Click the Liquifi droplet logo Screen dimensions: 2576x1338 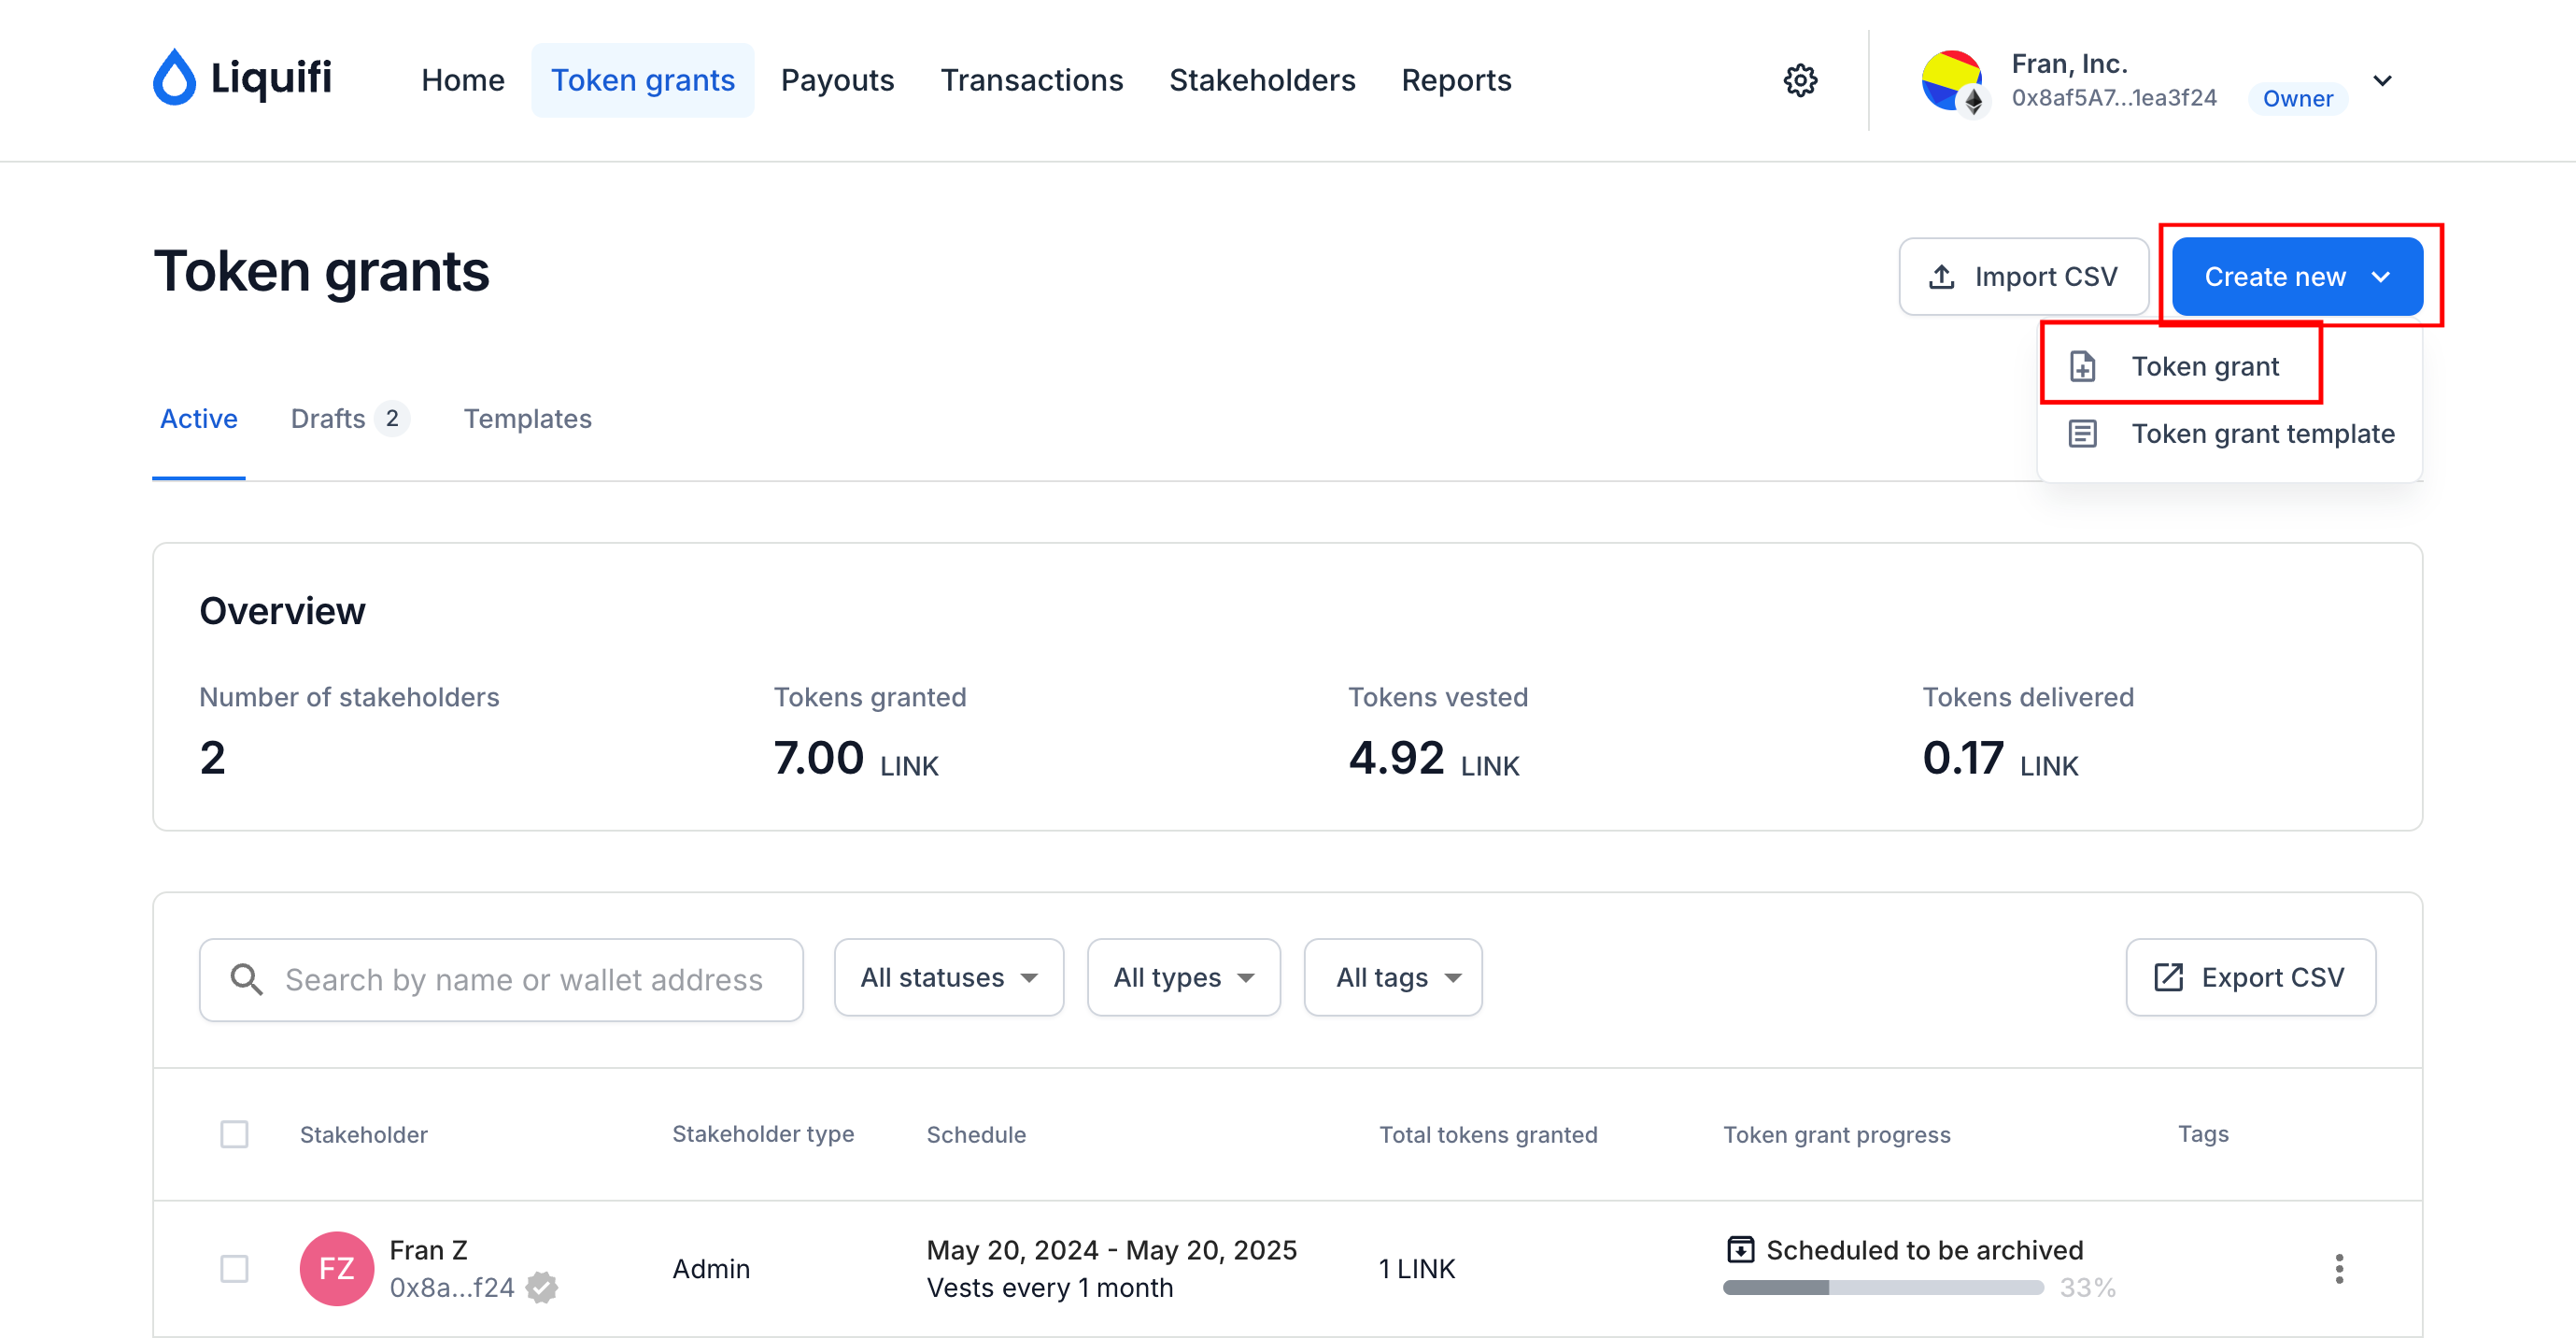(x=174, y=77)
